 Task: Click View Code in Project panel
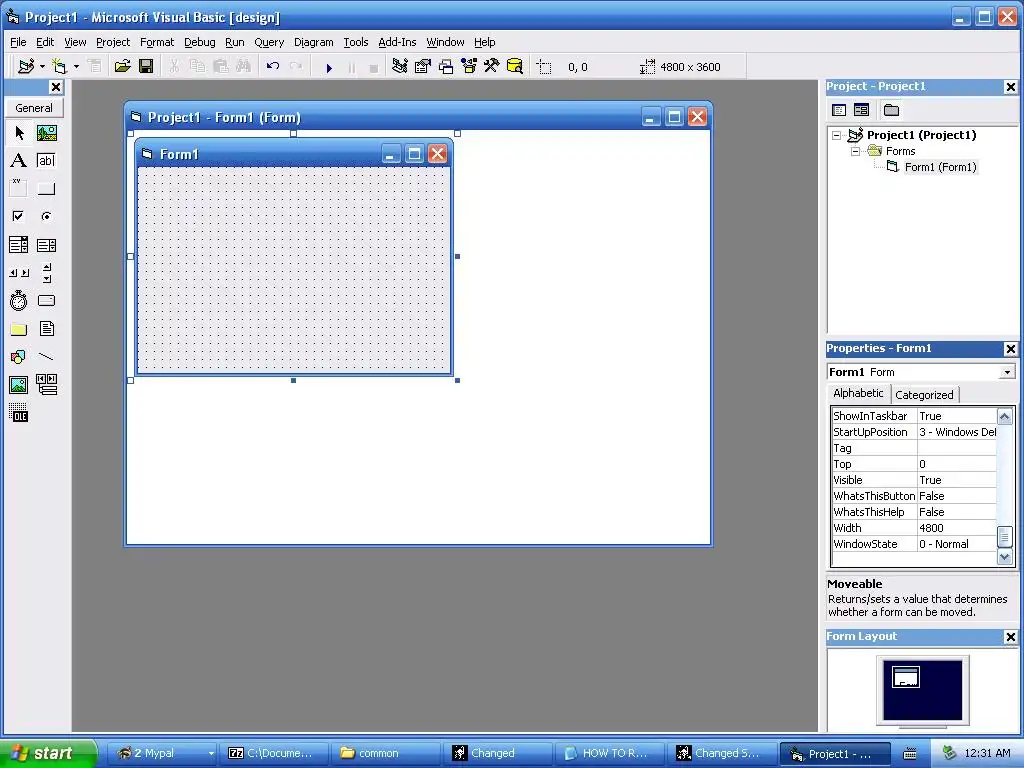(839, 110)
